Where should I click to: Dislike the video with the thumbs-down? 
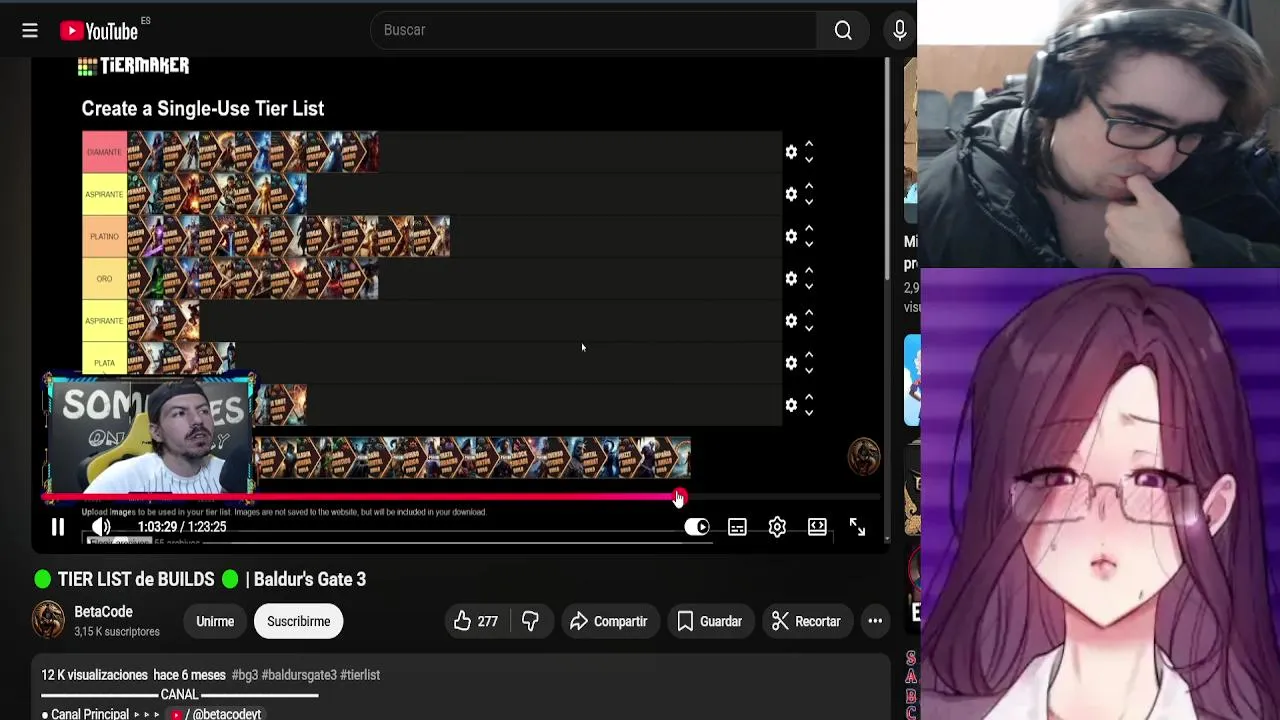pos(531,621)
